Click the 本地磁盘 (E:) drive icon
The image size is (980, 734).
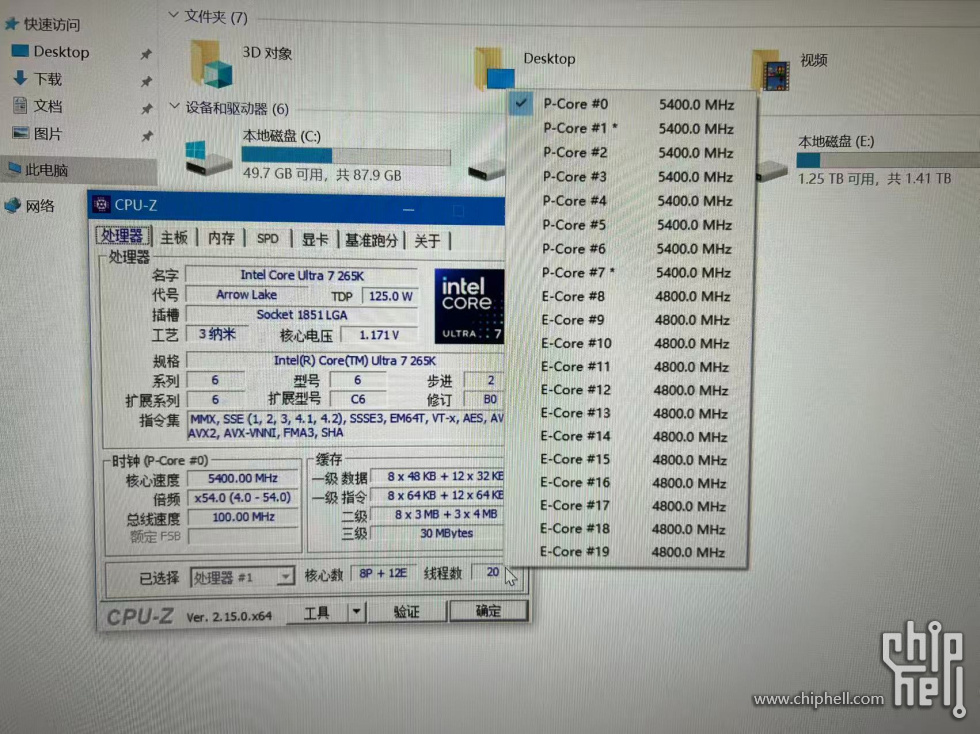point(771,165)
